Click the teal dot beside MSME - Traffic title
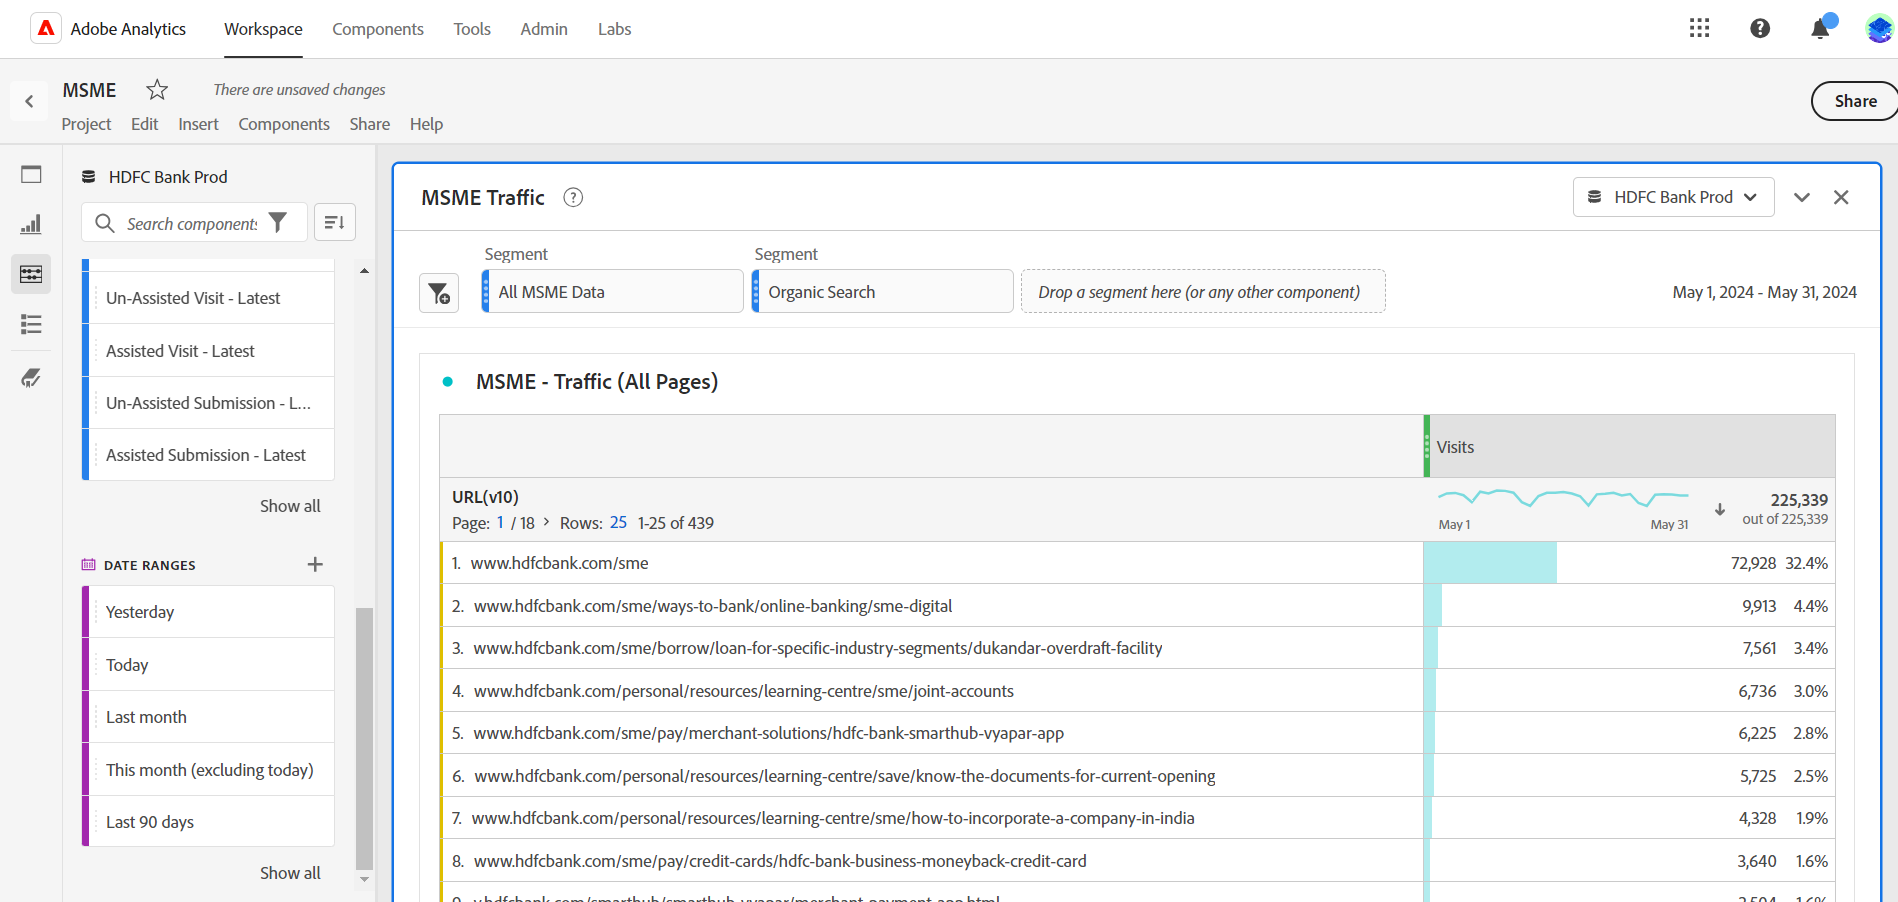Viewport: 1898px width, 902px height. (448, 382)
